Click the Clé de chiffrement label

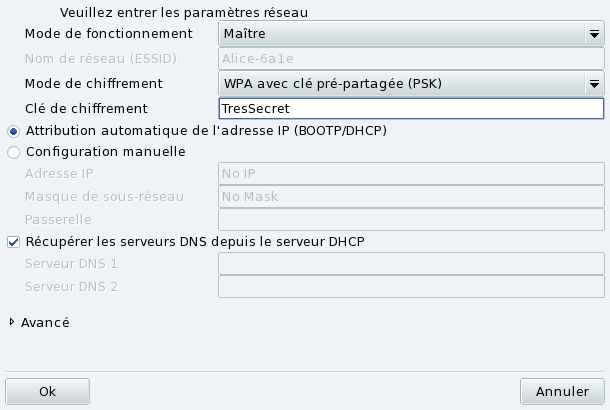[86, 108]
